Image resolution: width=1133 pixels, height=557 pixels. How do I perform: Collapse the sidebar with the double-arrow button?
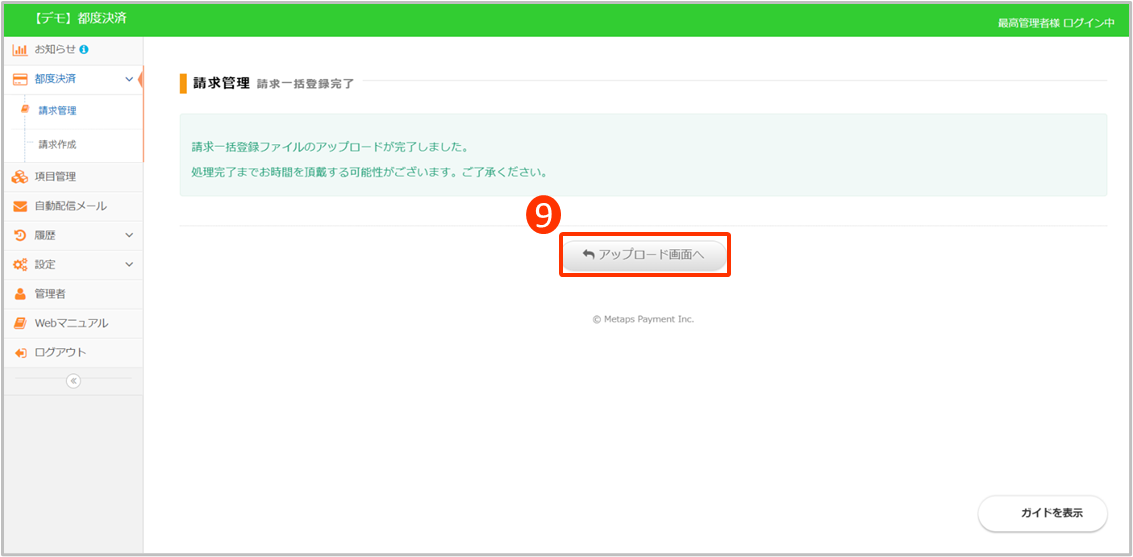(73, 381)
